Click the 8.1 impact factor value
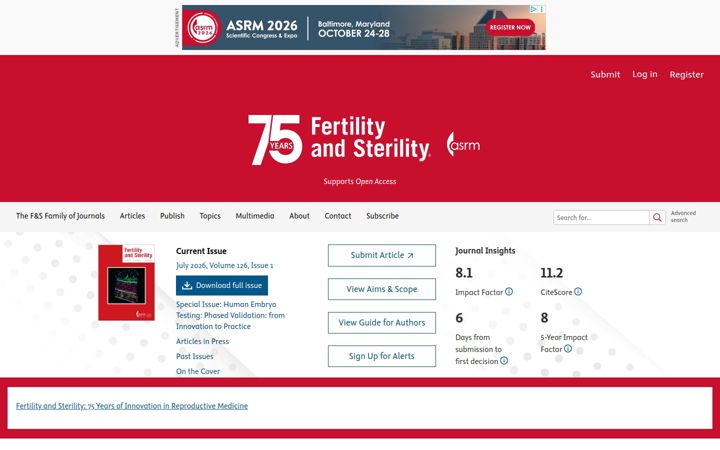Image resolution: width=720 pixels, height=450 pixels. point(464,273)
